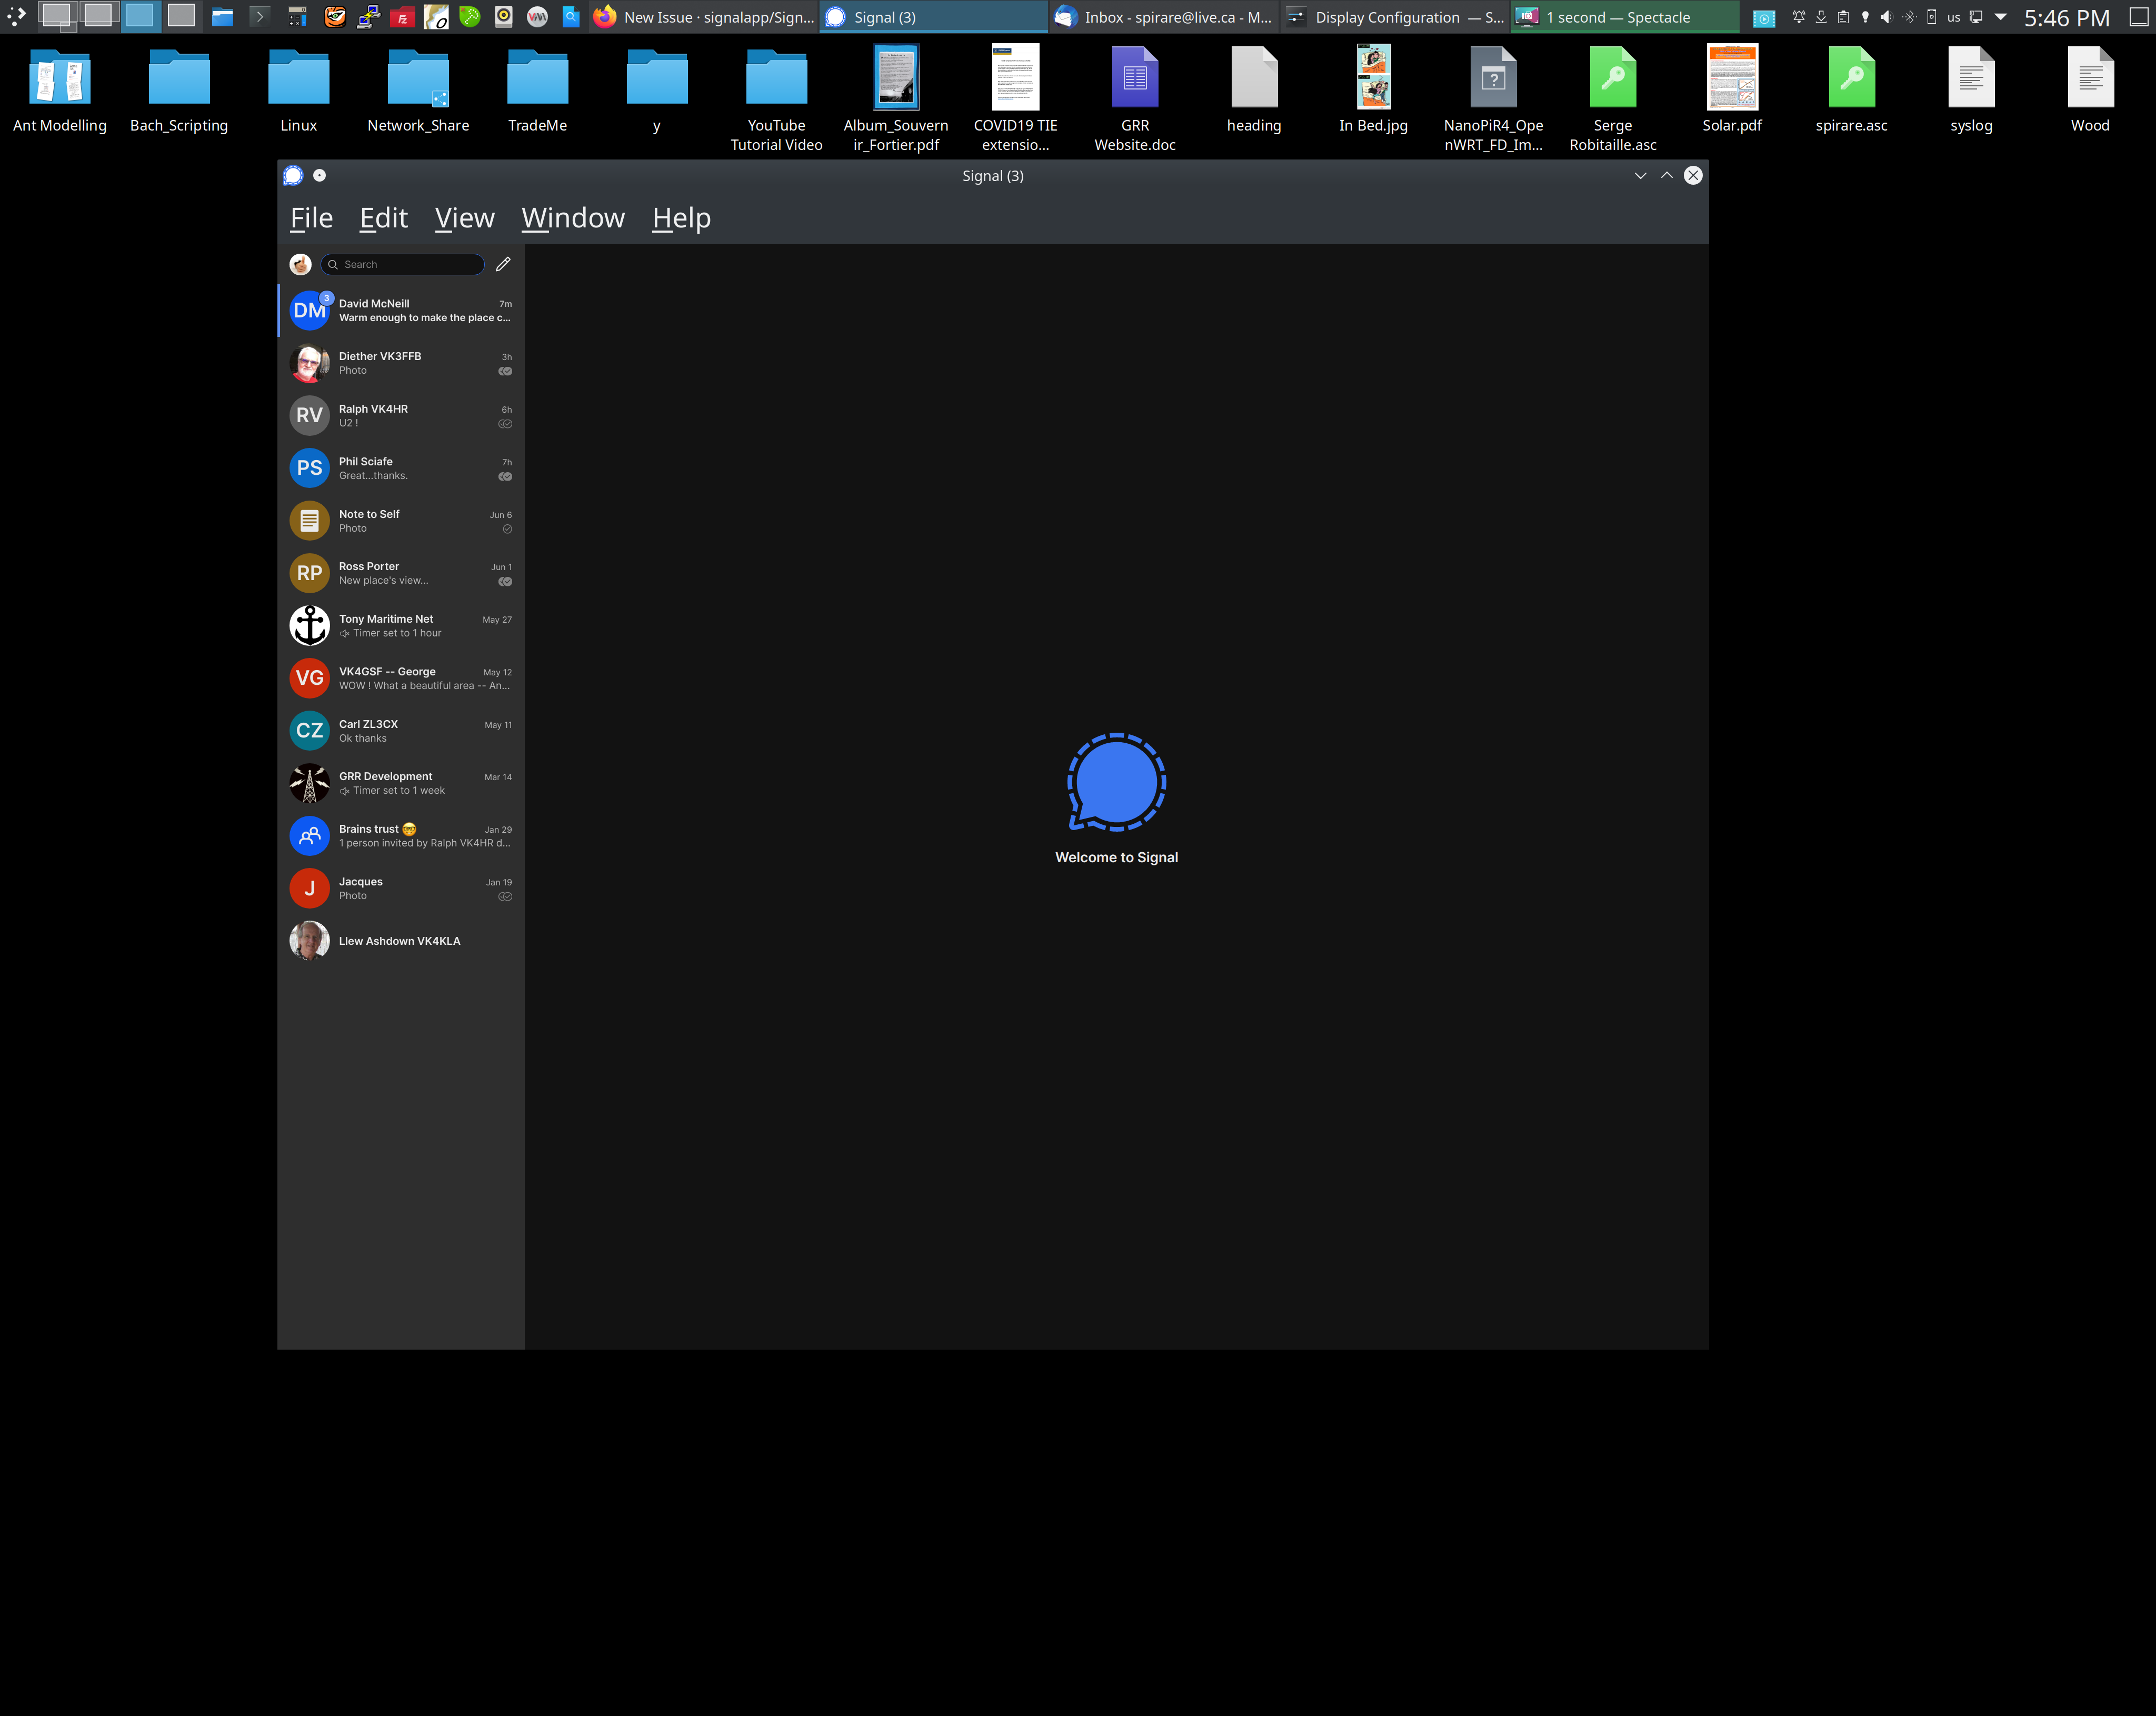Open the David McNeill conversation
This screenshot has width=2156, height=1716.
point(400,310)
